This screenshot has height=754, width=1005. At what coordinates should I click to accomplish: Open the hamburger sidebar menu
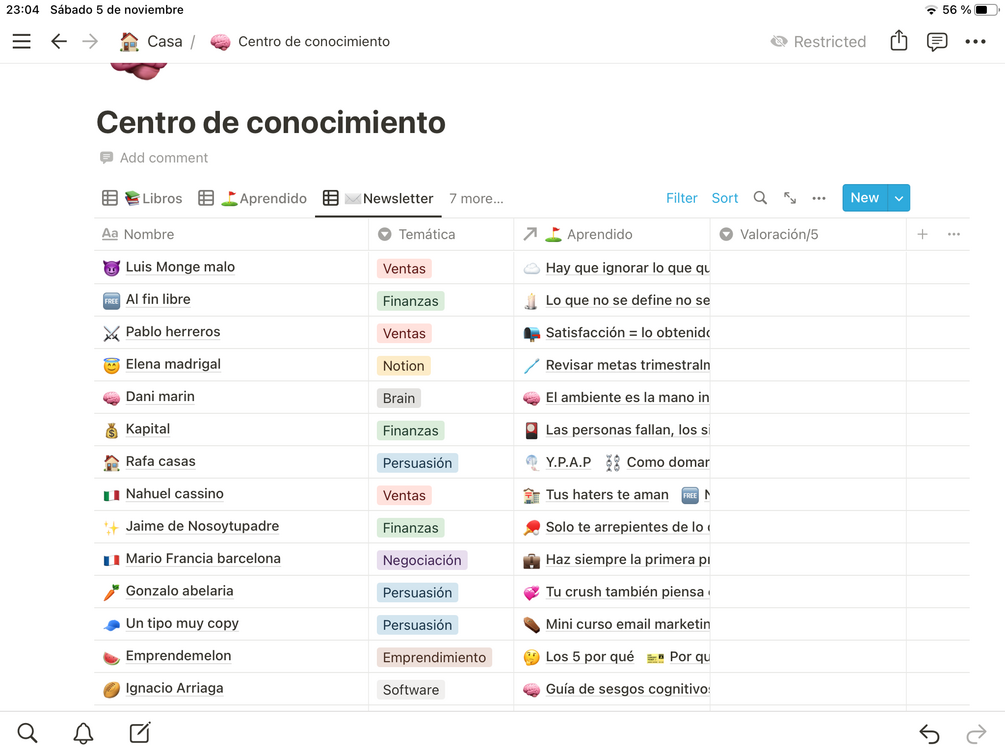click(x=22, y=42)
